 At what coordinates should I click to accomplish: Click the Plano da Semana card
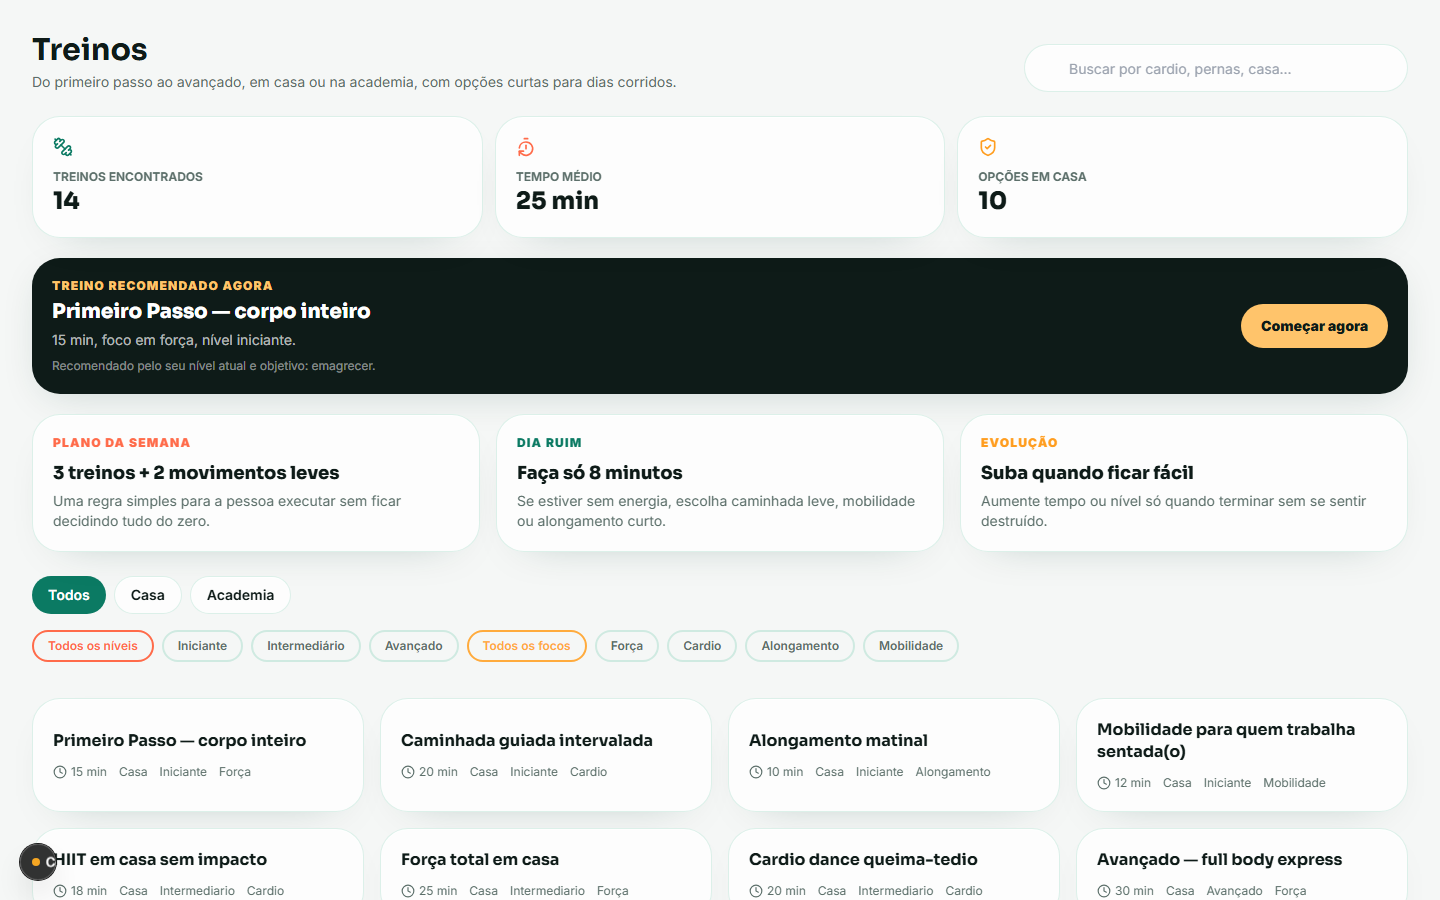click(x=256, y=483)
